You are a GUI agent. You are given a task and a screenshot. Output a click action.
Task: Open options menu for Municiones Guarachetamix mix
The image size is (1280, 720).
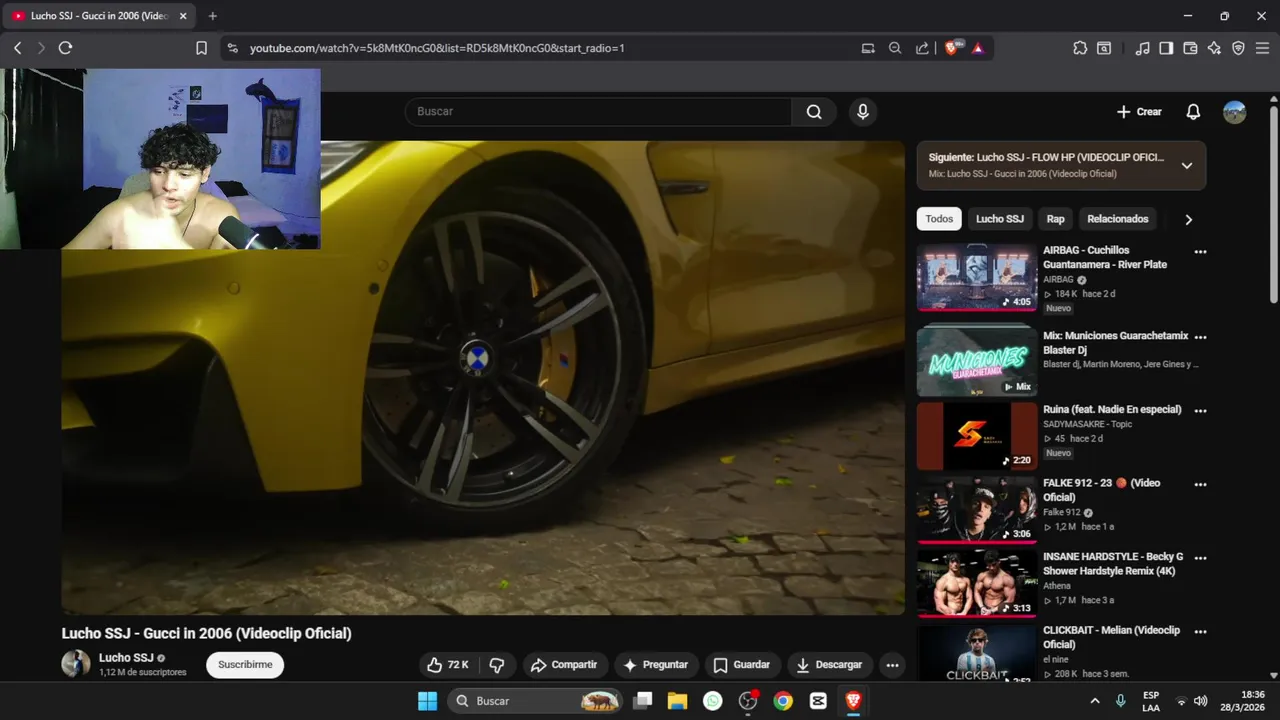[x=1200, y=338]
